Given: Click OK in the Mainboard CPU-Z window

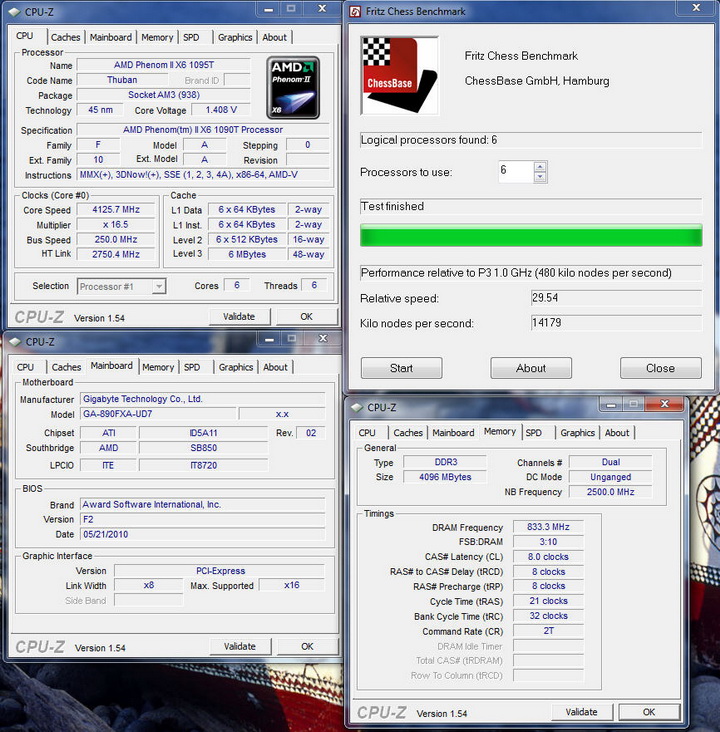Looking at the screenshot, I should tap(307, 647).
